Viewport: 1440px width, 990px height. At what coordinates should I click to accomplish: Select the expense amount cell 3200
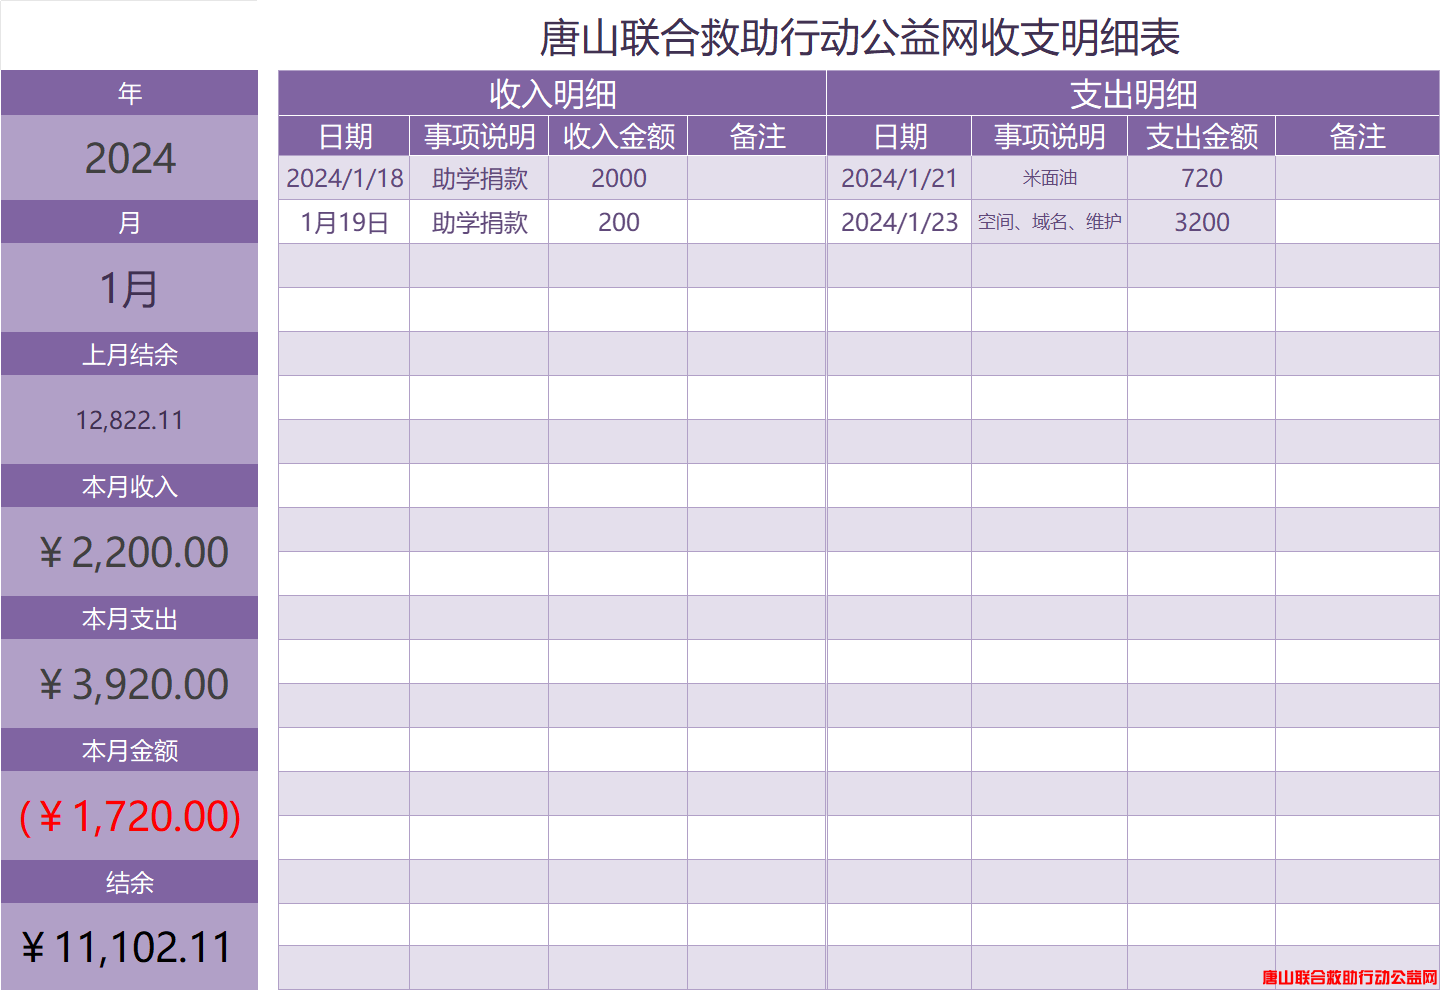tap(1201, 222)
